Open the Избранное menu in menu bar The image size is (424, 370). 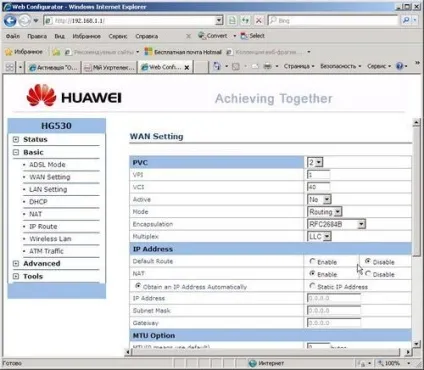click(87, 36)
